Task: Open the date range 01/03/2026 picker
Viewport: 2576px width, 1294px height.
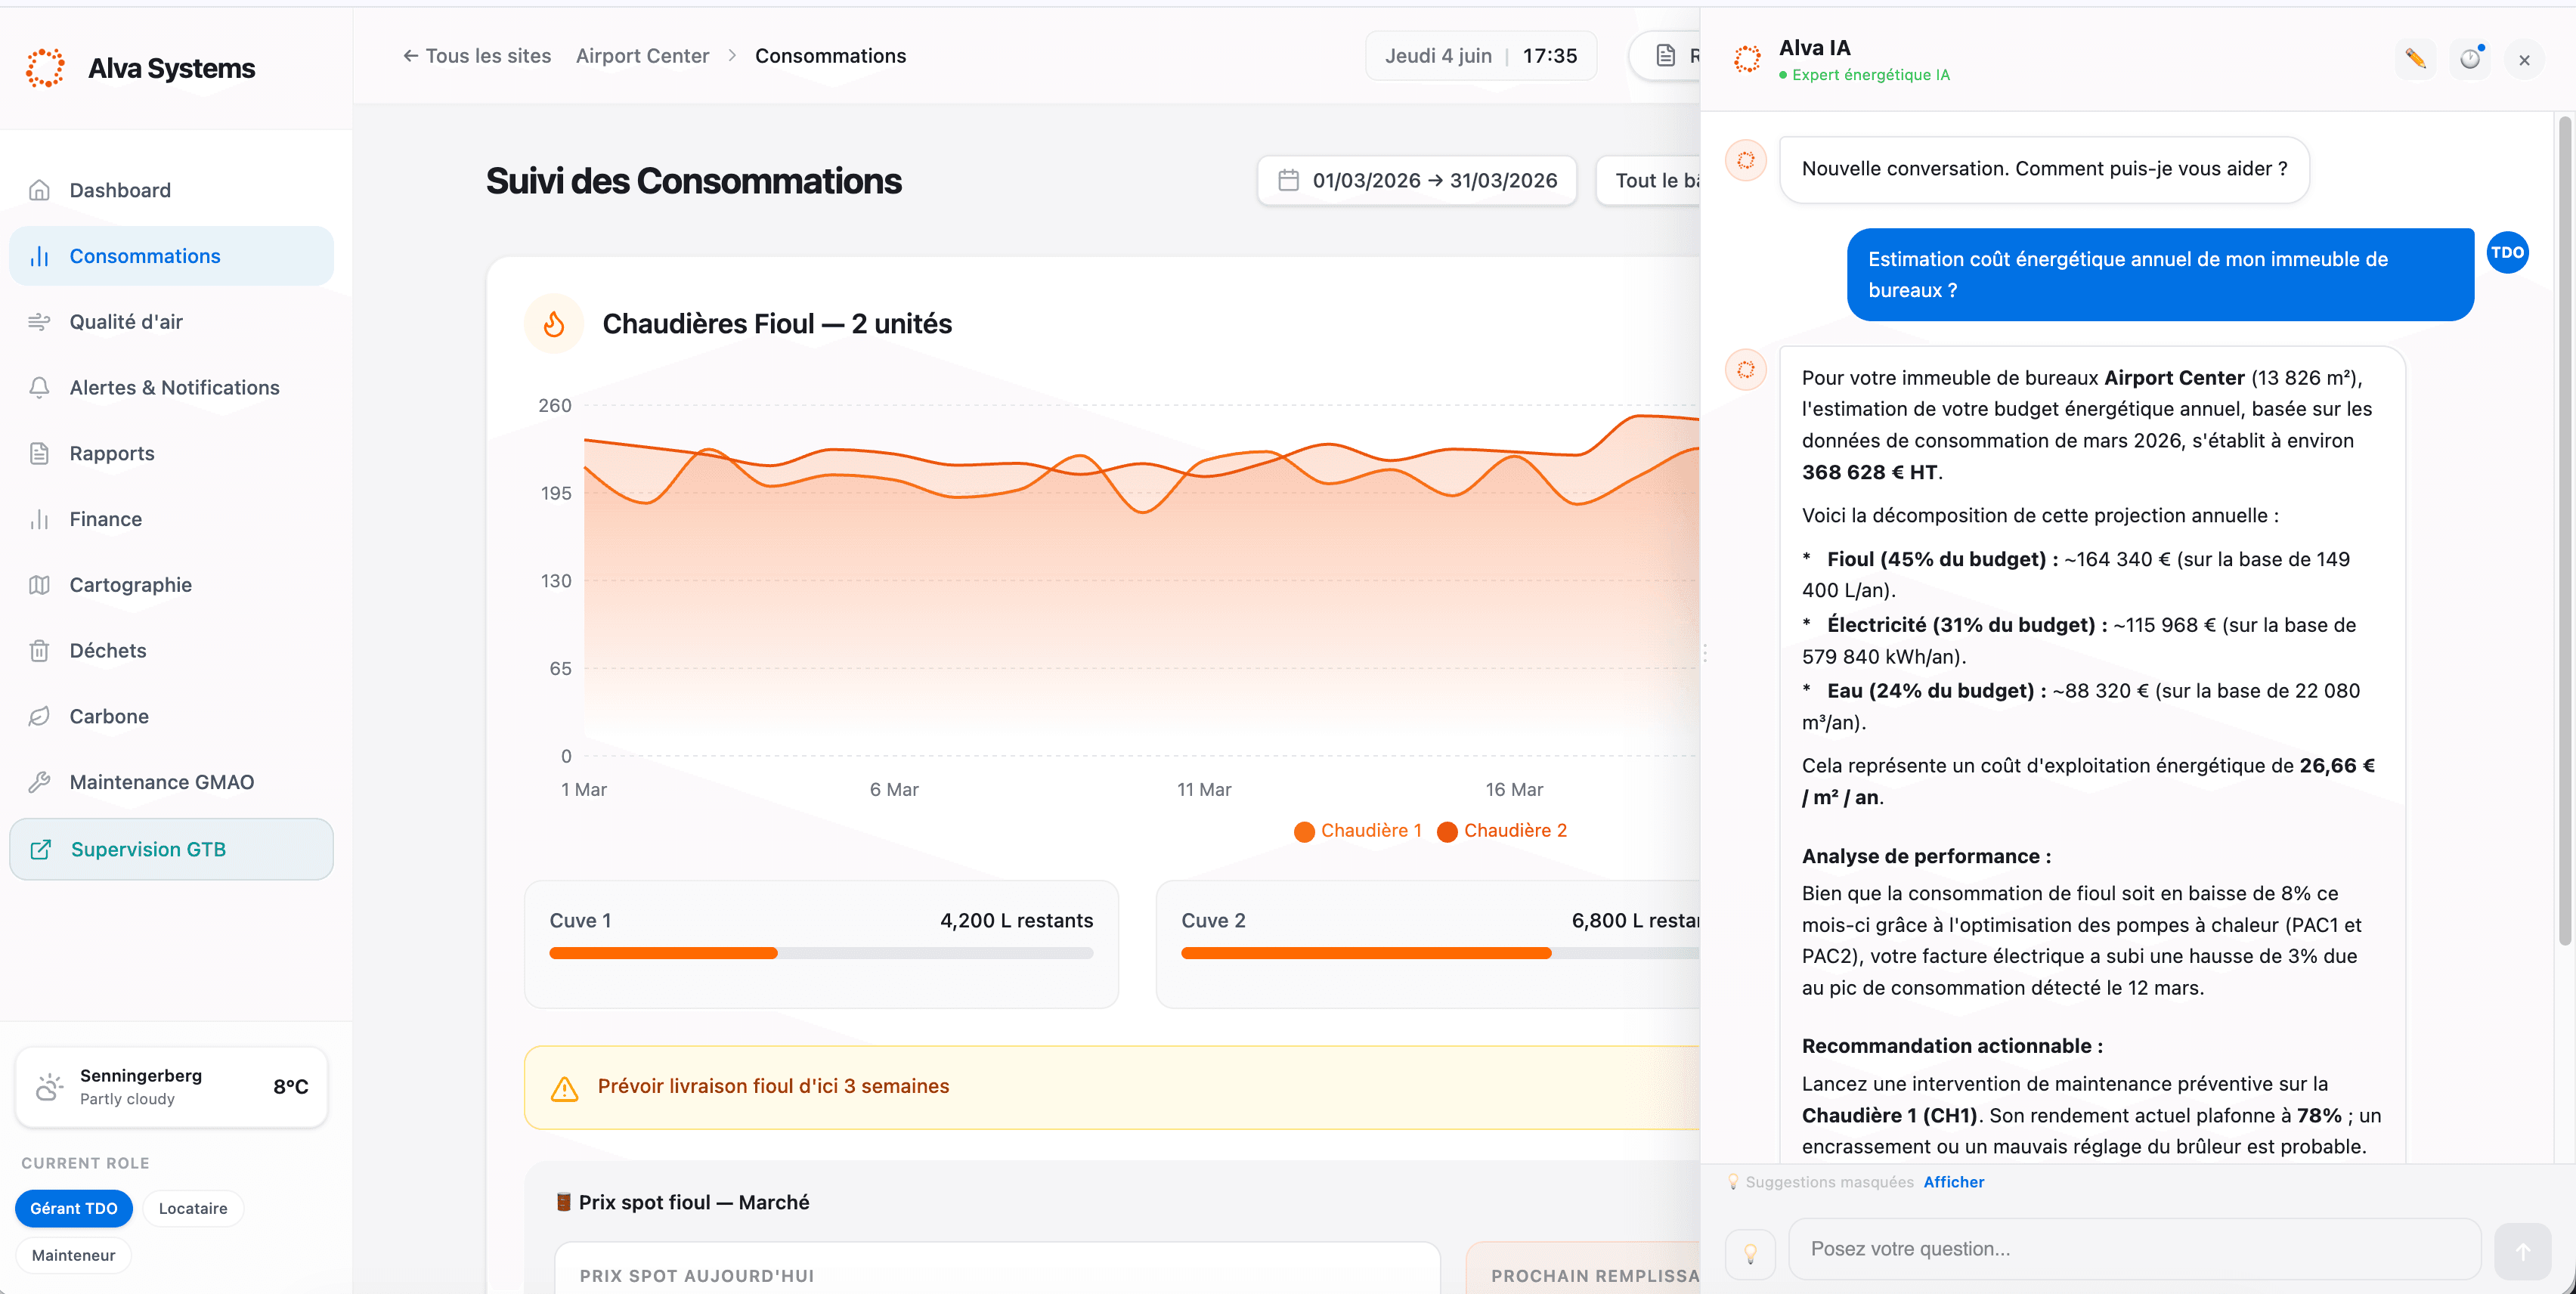Action: tap(1417, 180)
